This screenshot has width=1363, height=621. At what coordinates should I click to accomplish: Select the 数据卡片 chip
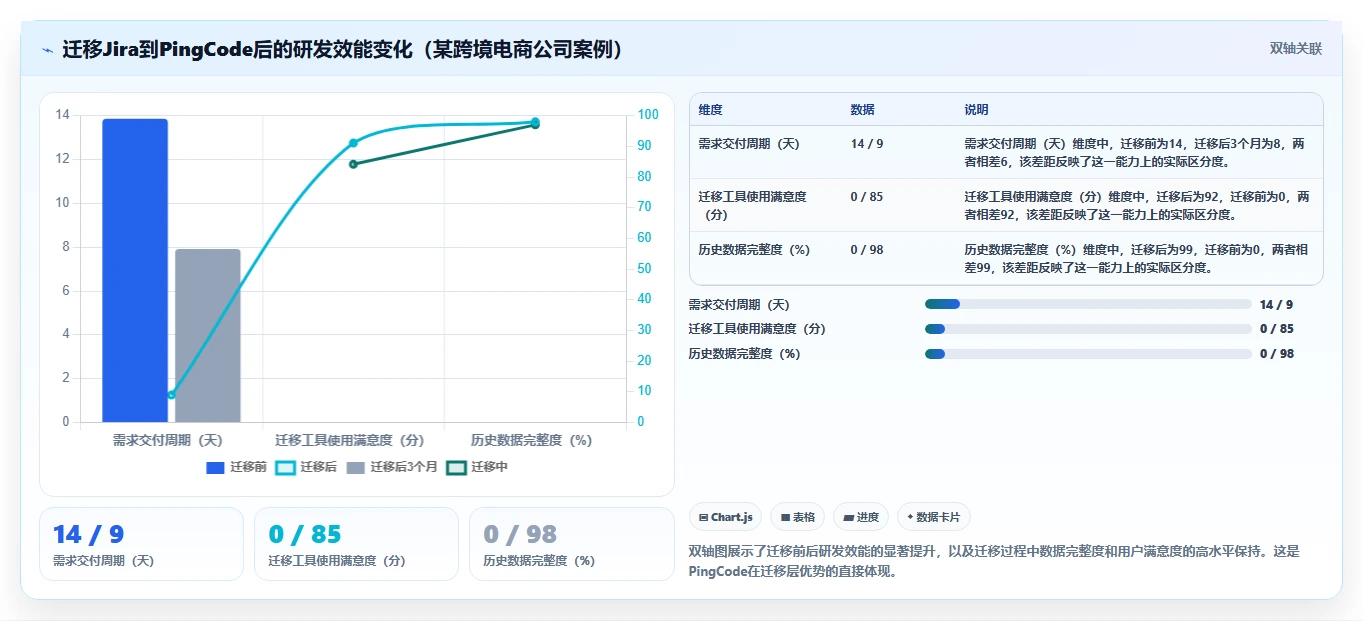[933, 517]
